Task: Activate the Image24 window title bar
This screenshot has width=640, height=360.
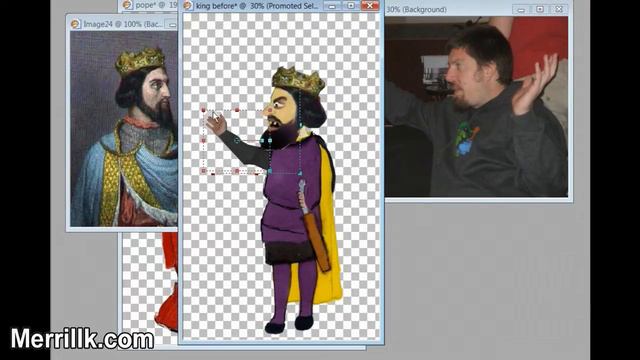Action: point(122,24)
